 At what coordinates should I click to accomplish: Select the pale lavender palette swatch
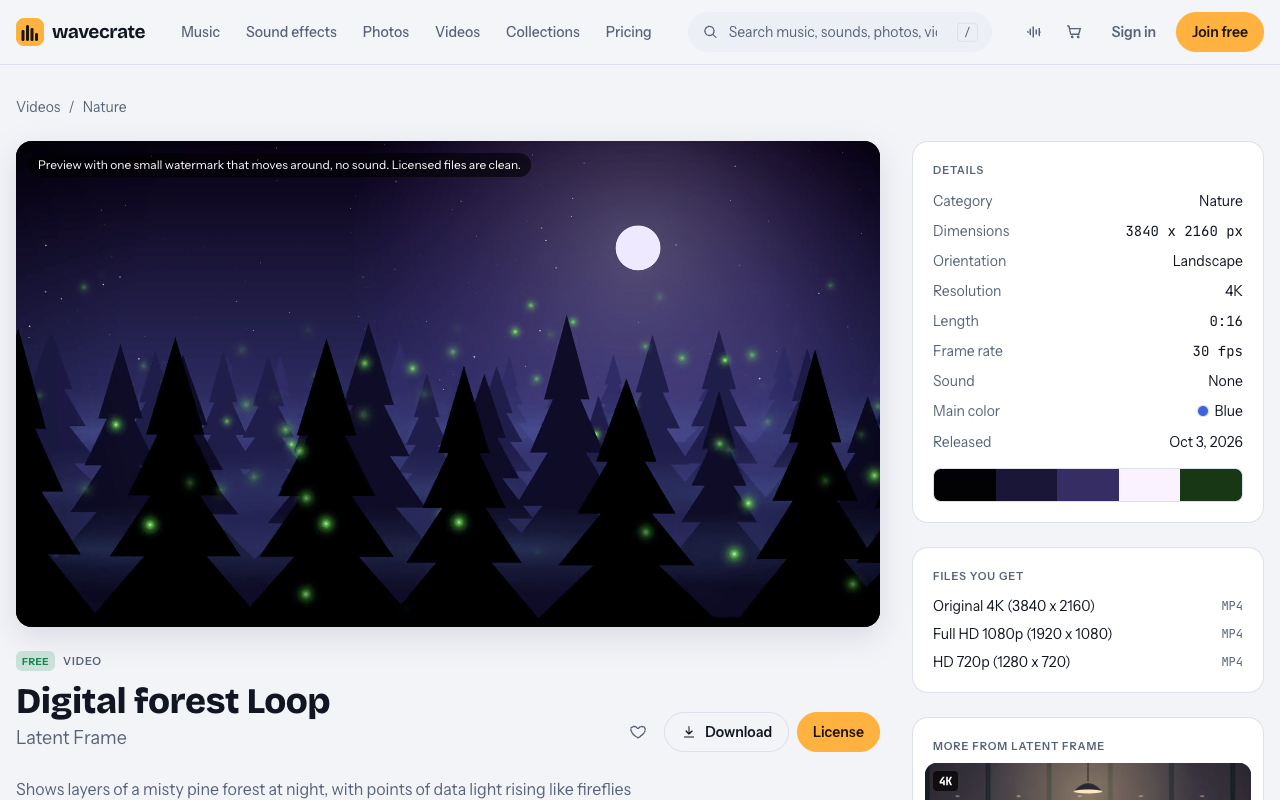(x=1149, y=485)
